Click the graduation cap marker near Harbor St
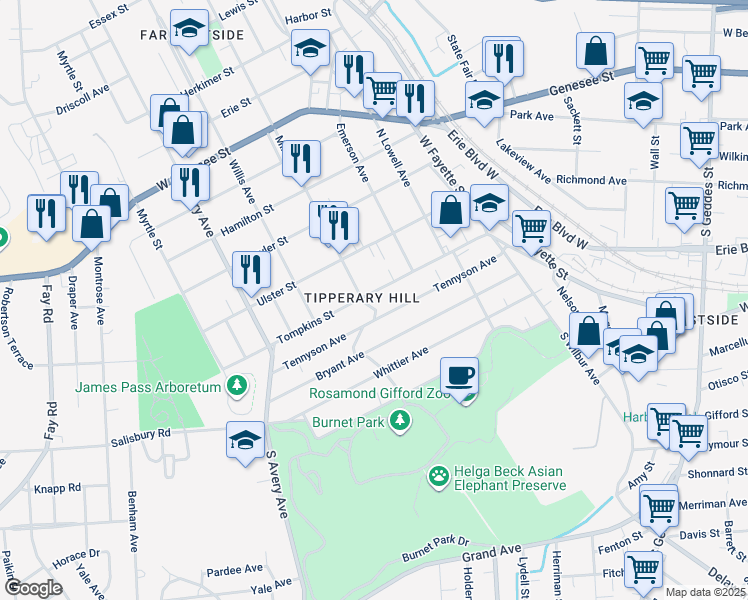 [310, 47]
